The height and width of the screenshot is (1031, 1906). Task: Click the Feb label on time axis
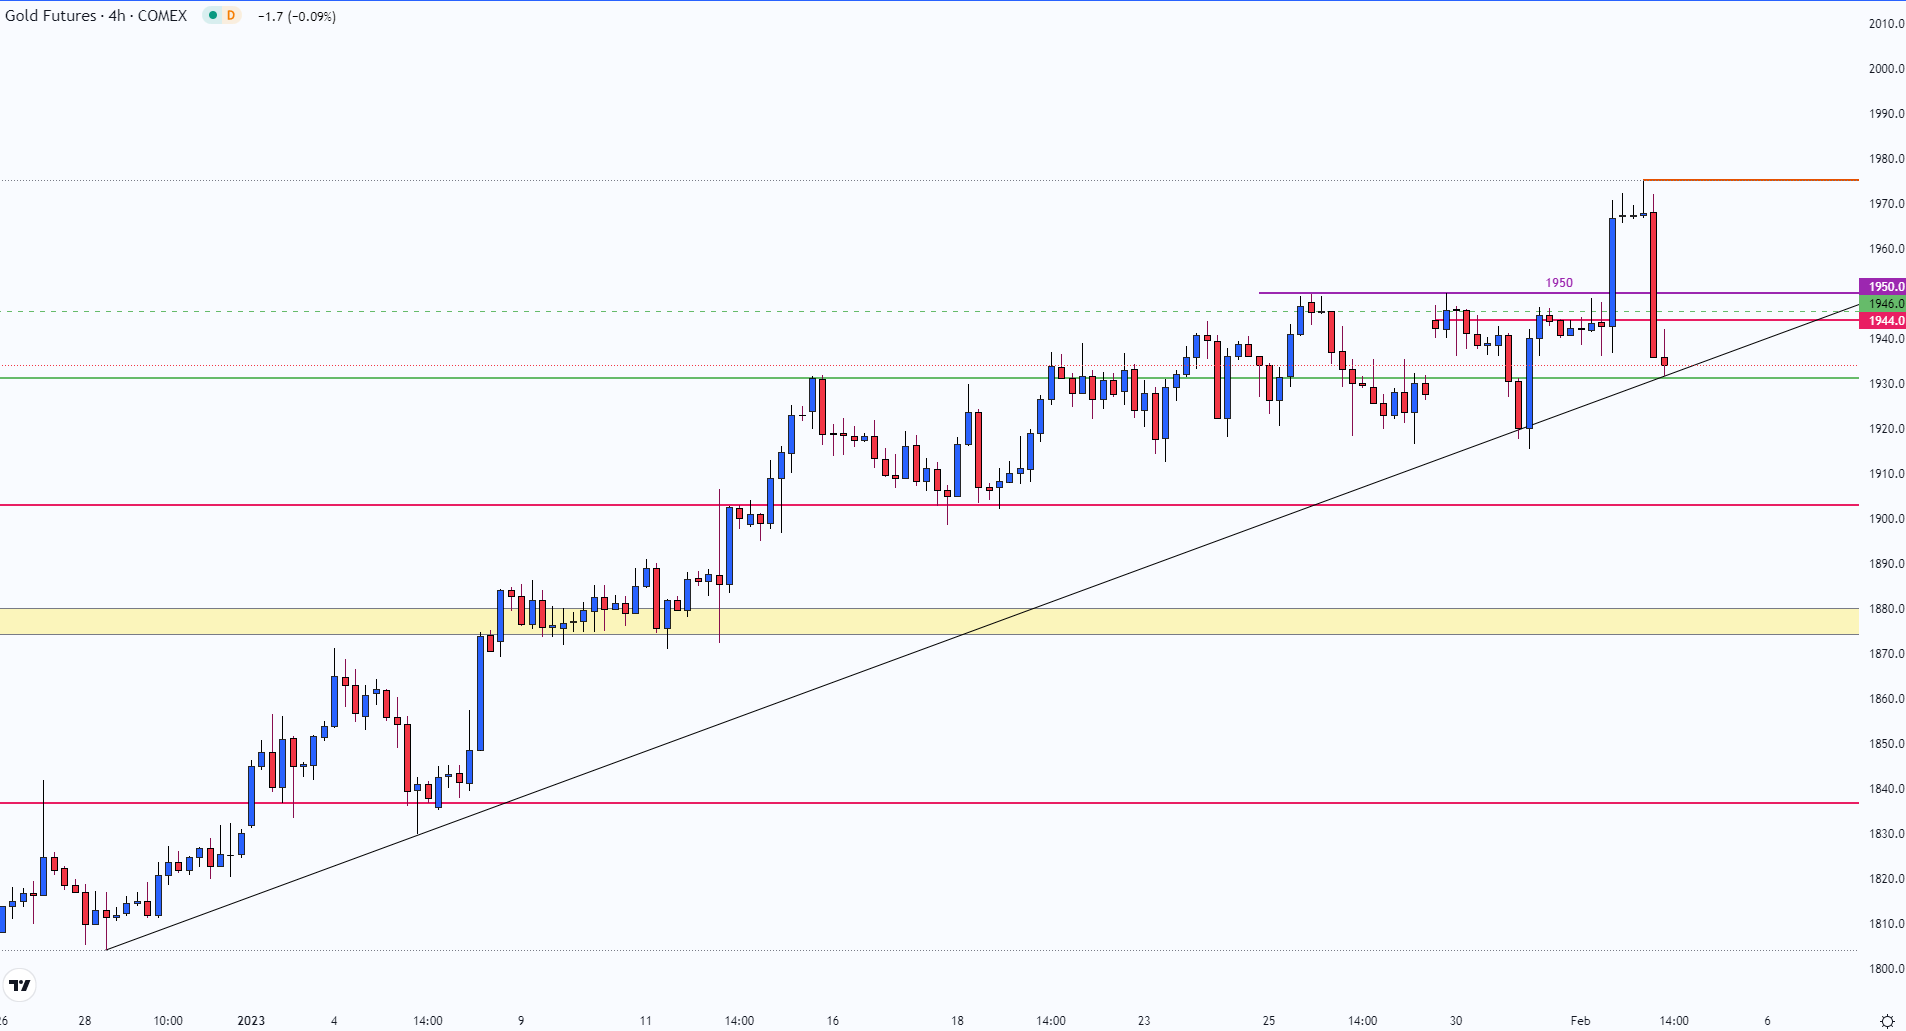(x=1580, y=1021)
